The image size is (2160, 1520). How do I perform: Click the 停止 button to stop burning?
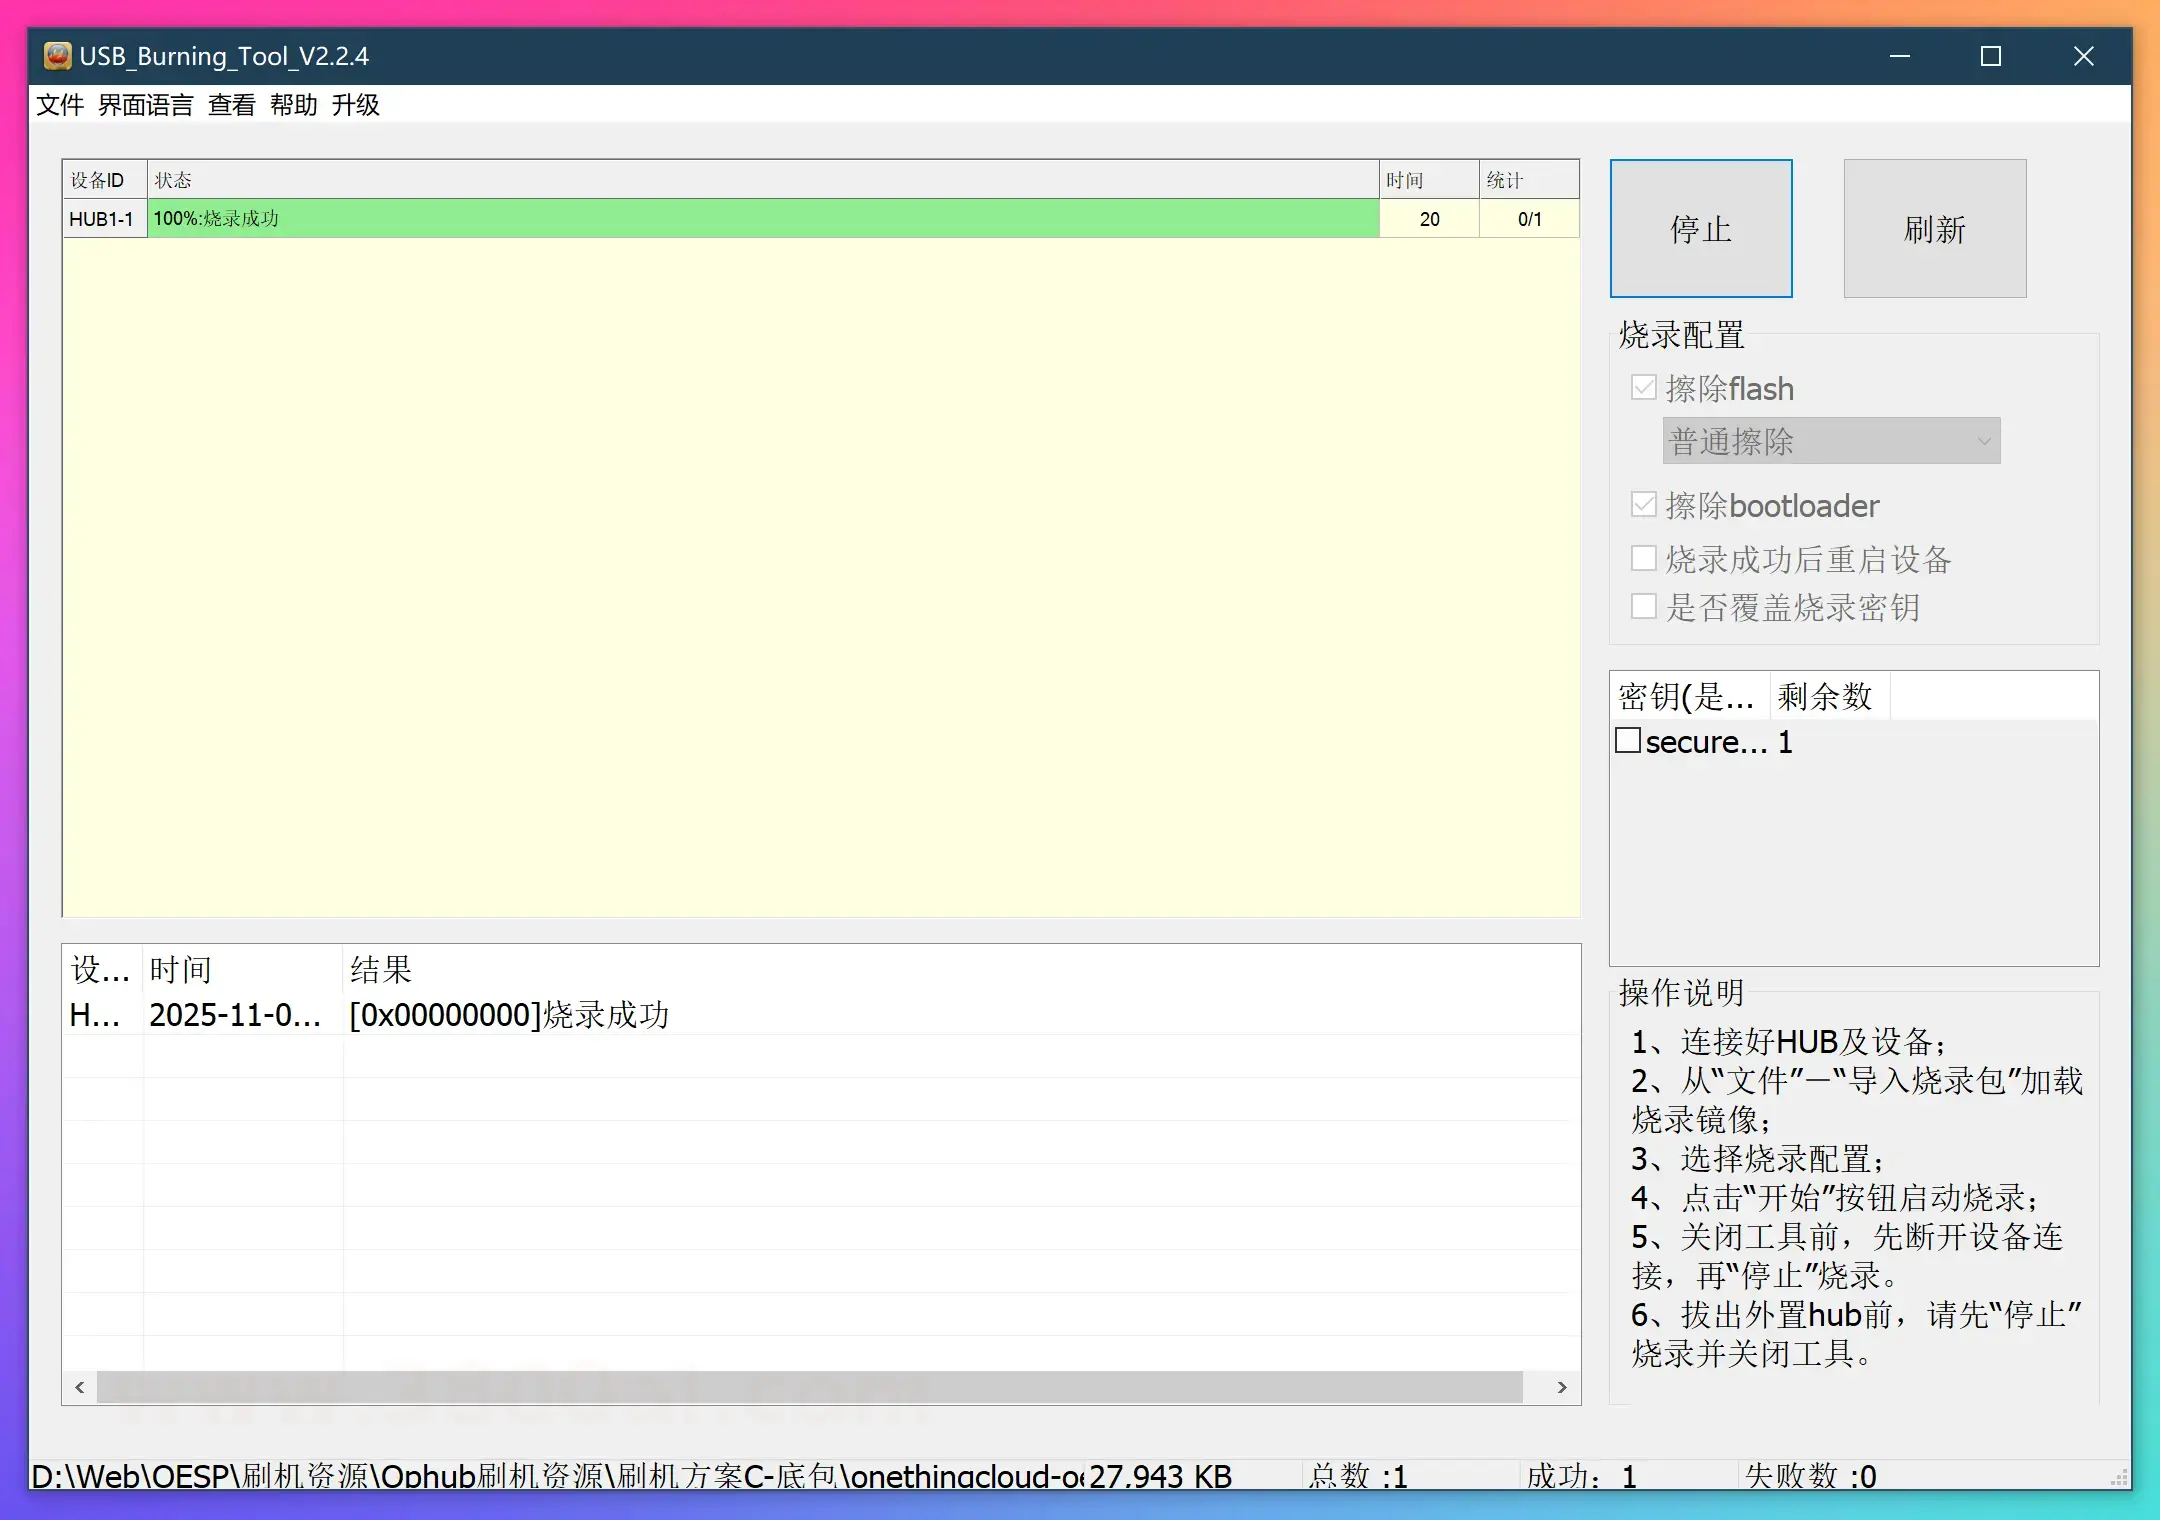(x=1700, y=228)
